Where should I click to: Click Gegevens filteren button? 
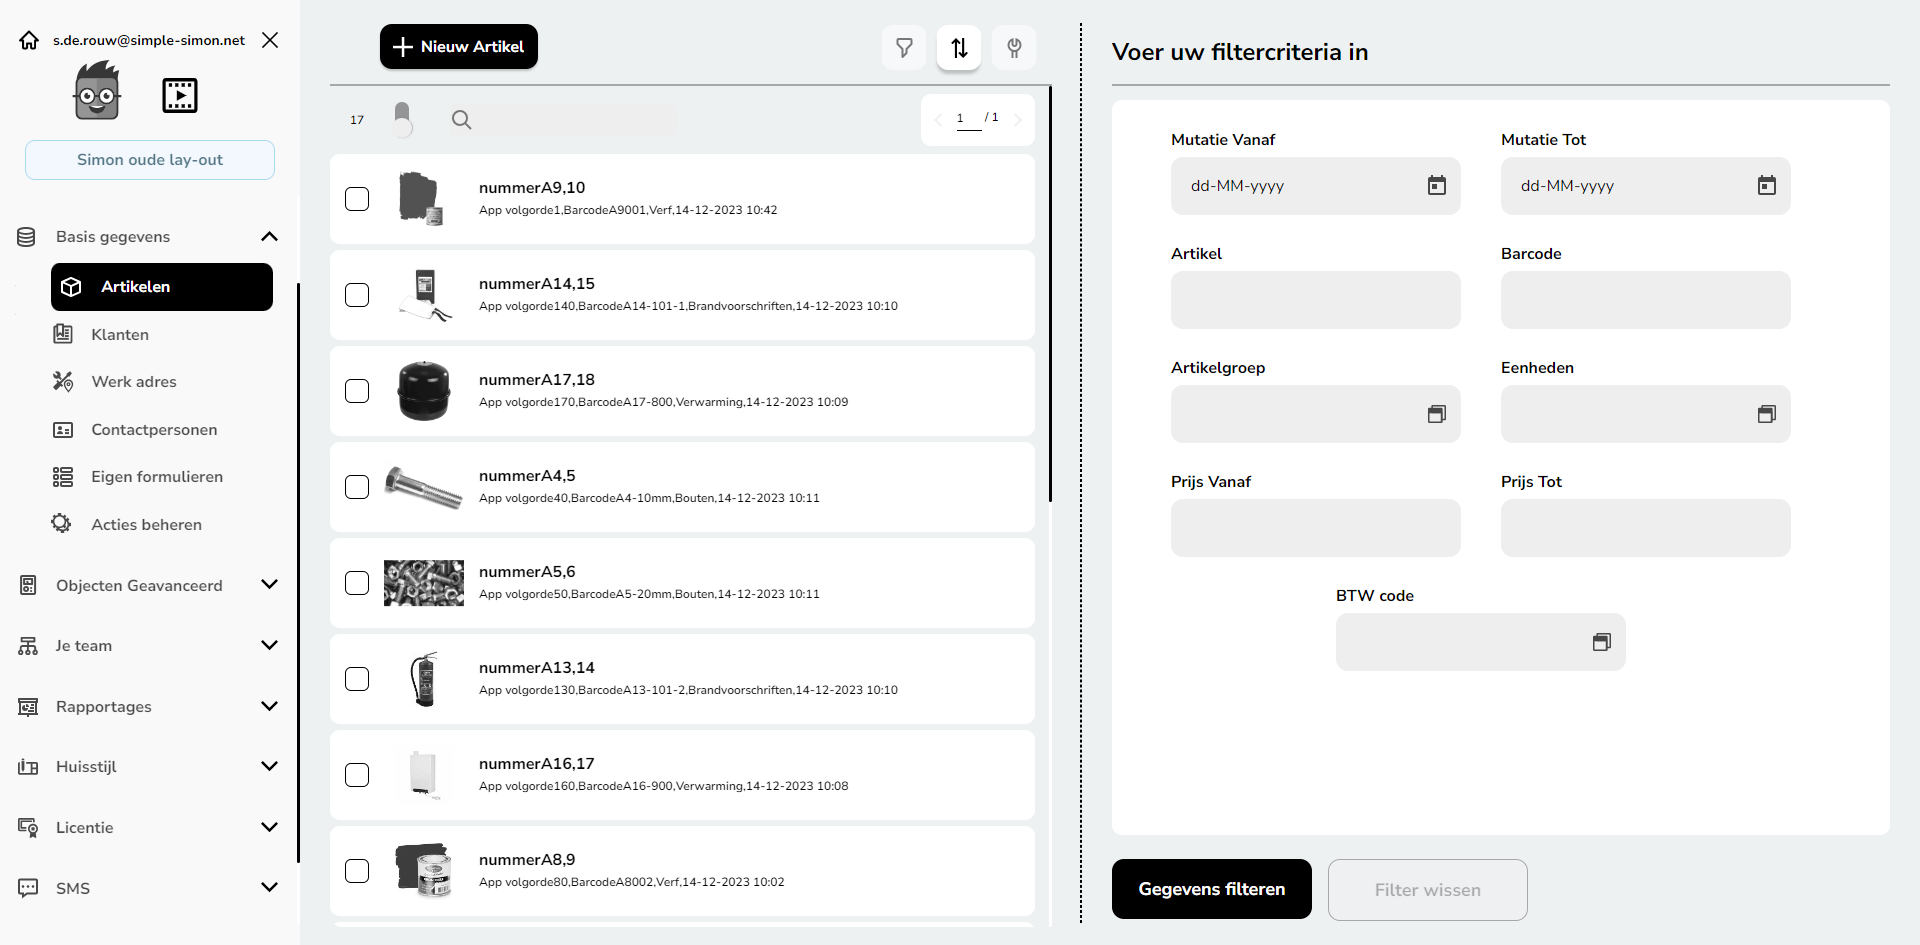click(x=1212, y=889)
